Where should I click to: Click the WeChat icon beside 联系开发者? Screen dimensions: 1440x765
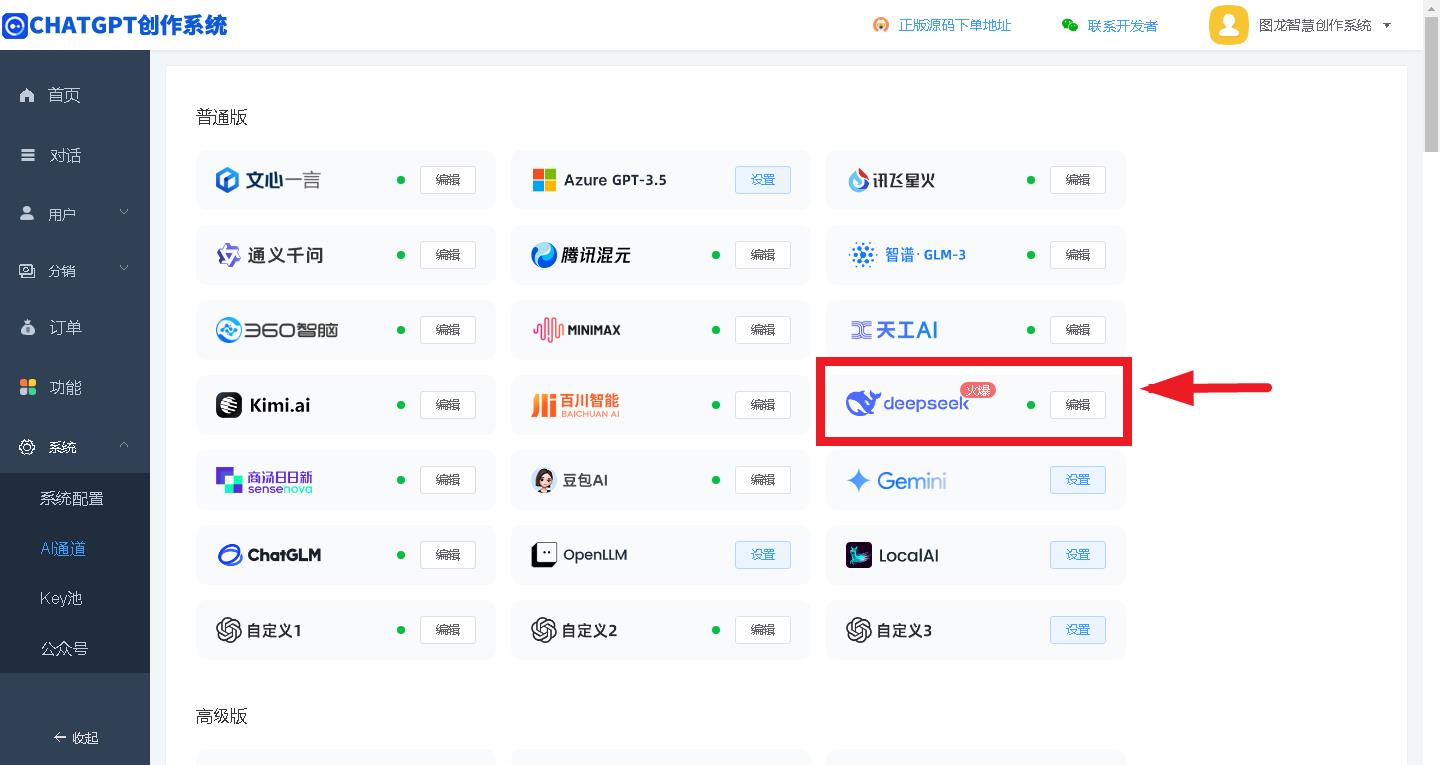click(x=1070, y=25)
